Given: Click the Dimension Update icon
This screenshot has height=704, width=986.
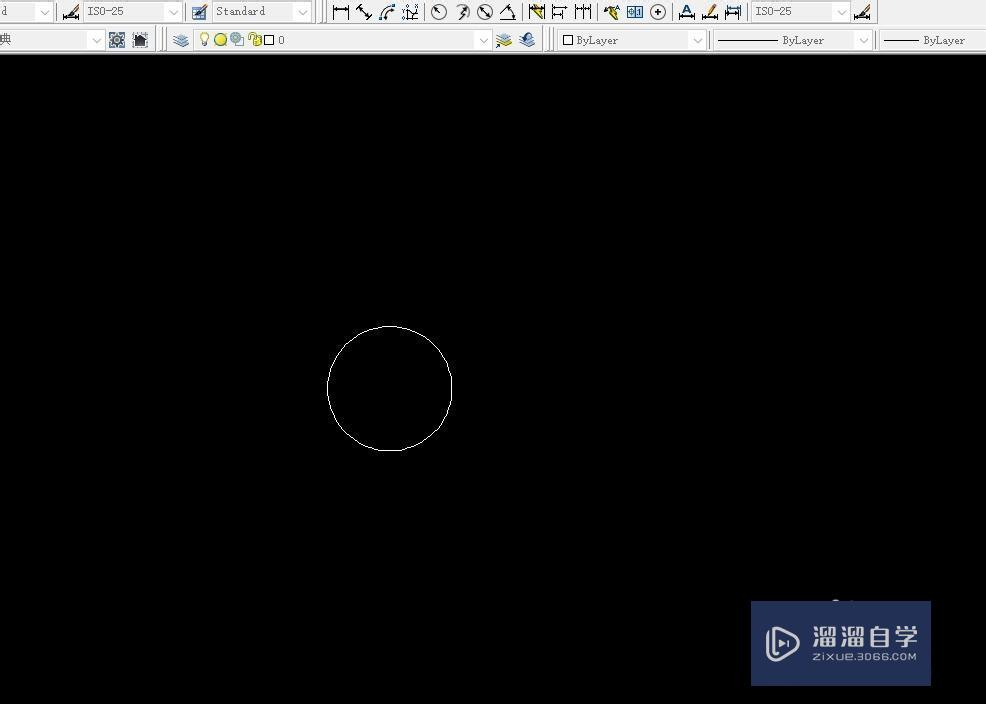Looking at the screenshot, I should (733, 12).
